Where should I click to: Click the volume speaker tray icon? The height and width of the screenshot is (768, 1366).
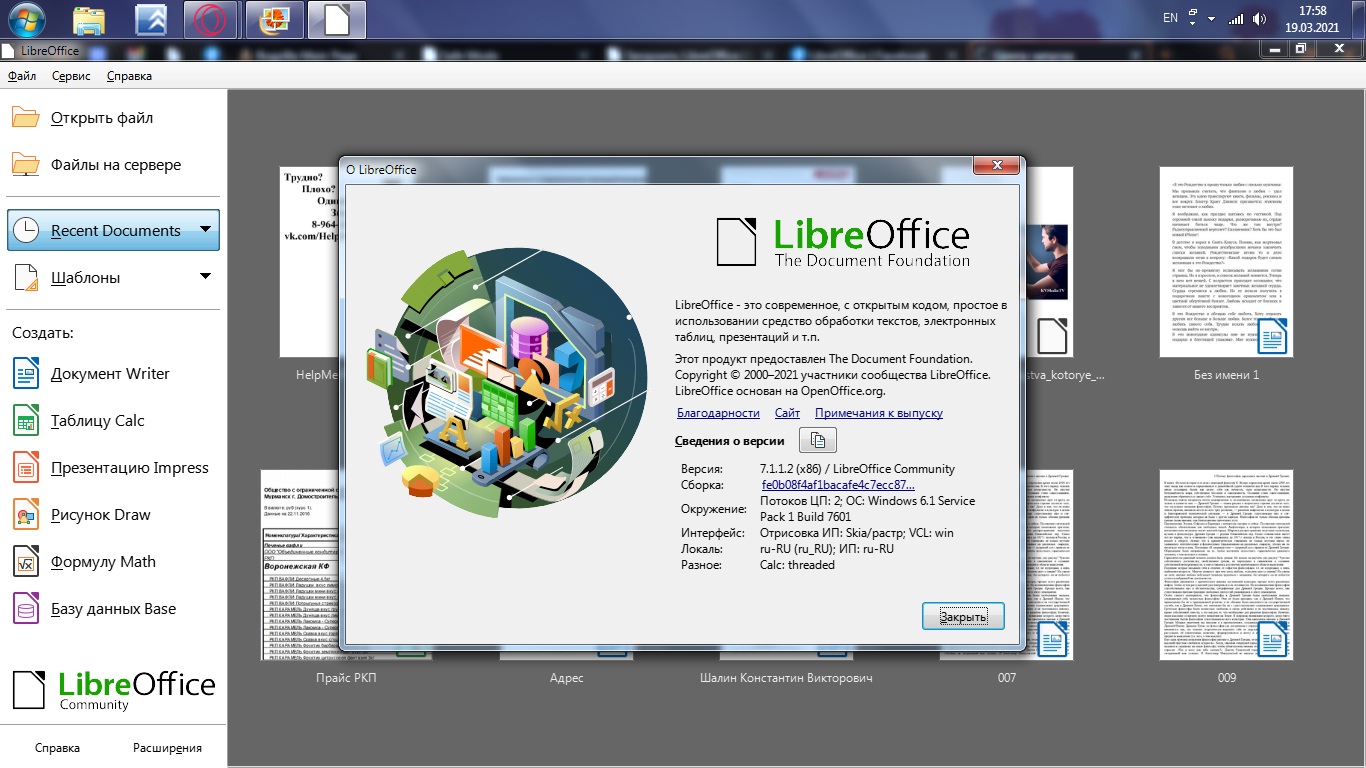tap(1260, 18)
